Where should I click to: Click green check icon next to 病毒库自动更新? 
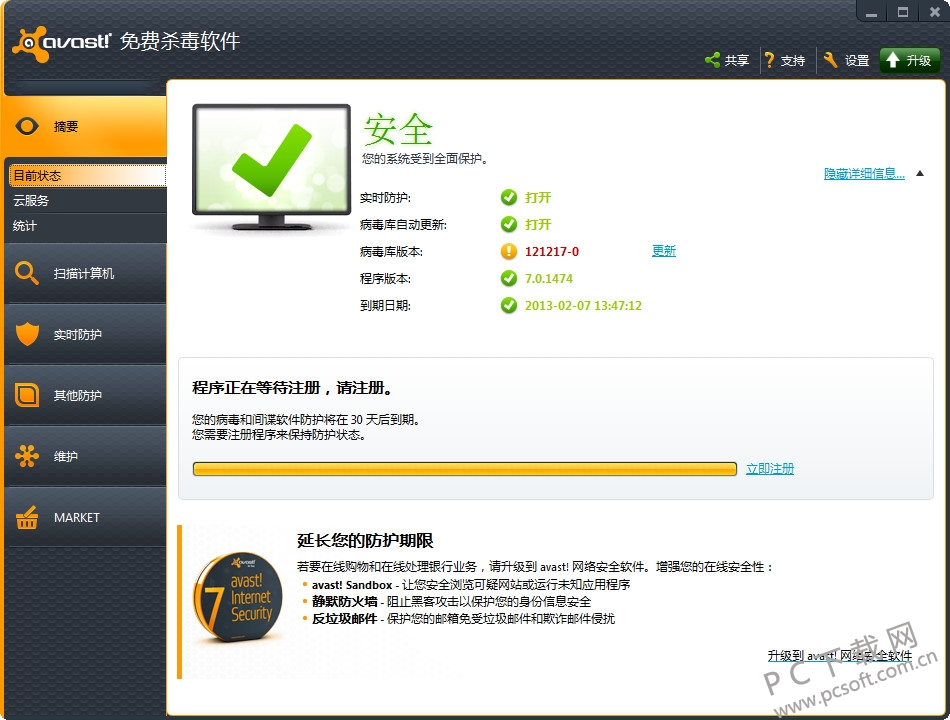(509, 224)
